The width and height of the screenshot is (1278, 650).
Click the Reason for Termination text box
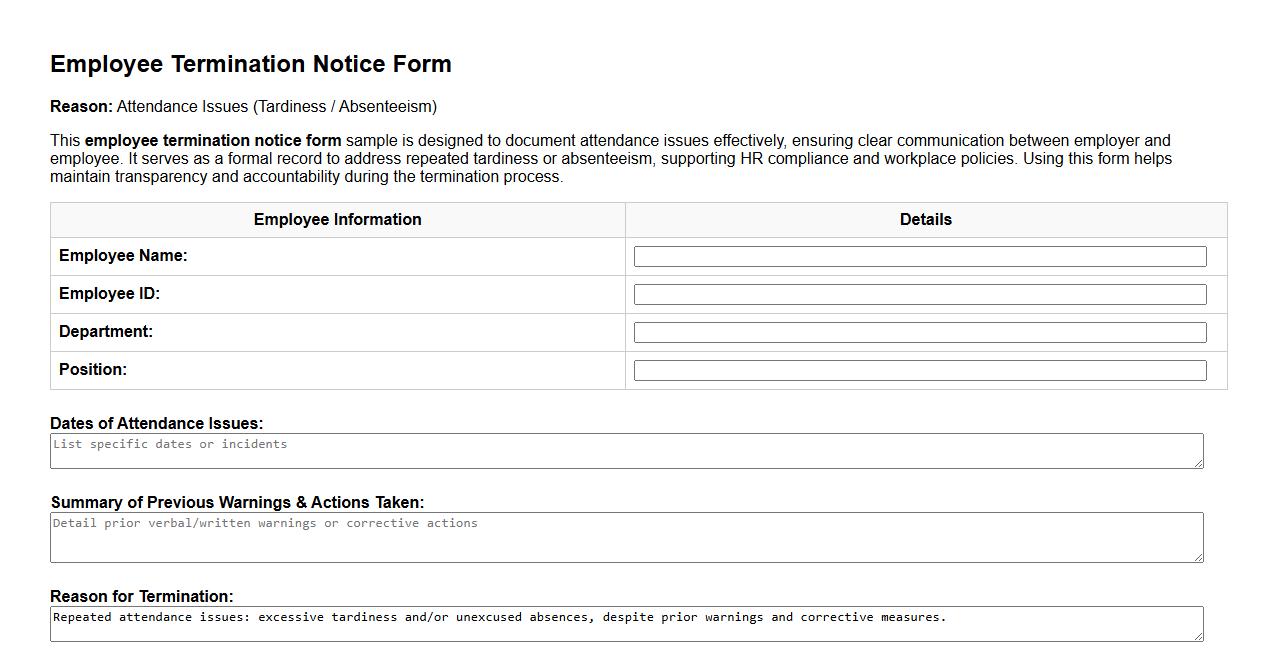tap(626, 623)
